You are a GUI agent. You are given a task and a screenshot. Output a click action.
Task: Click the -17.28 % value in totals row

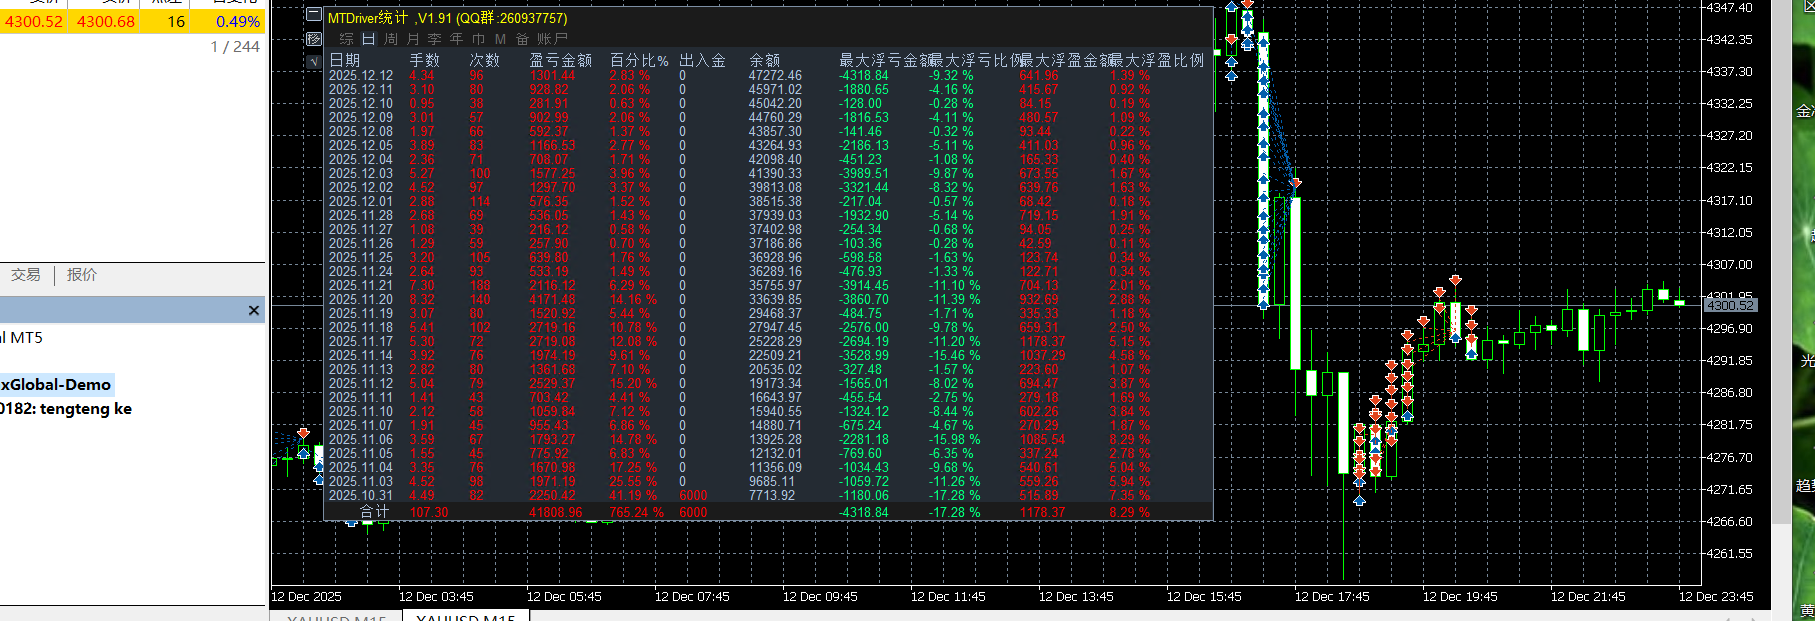click(x=955, y=512)
